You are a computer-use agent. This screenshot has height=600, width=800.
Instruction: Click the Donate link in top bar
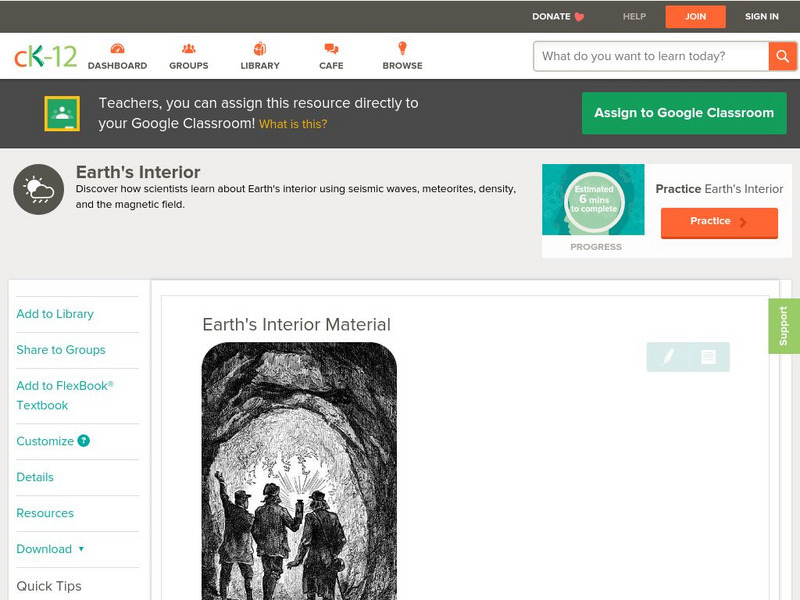pyautogui.click(x=558, y=16)
